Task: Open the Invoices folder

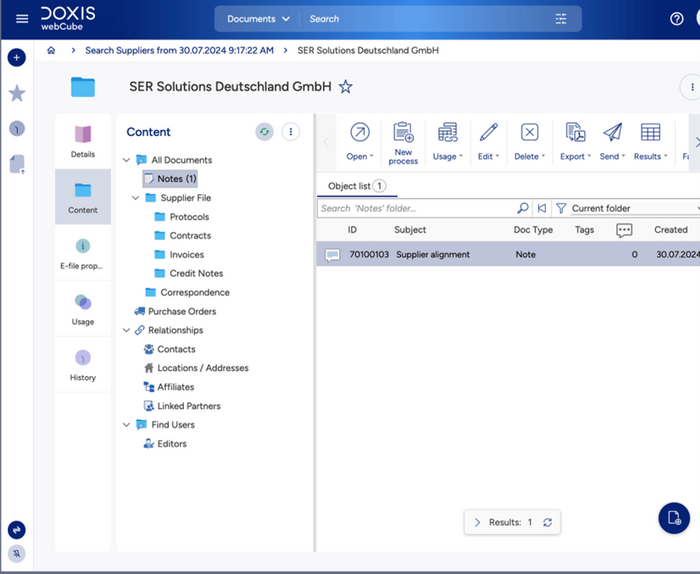Action: (x=179, y=254)
